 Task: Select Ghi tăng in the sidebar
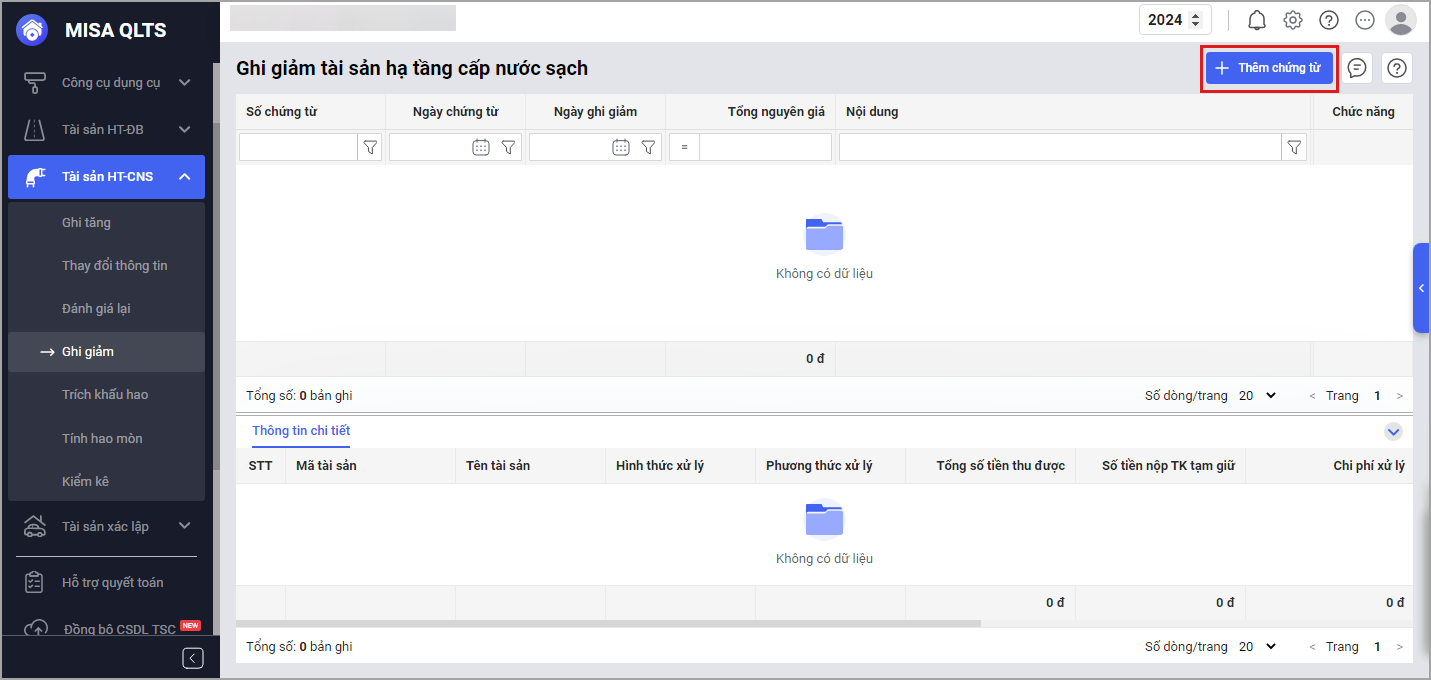pos(86,223)
